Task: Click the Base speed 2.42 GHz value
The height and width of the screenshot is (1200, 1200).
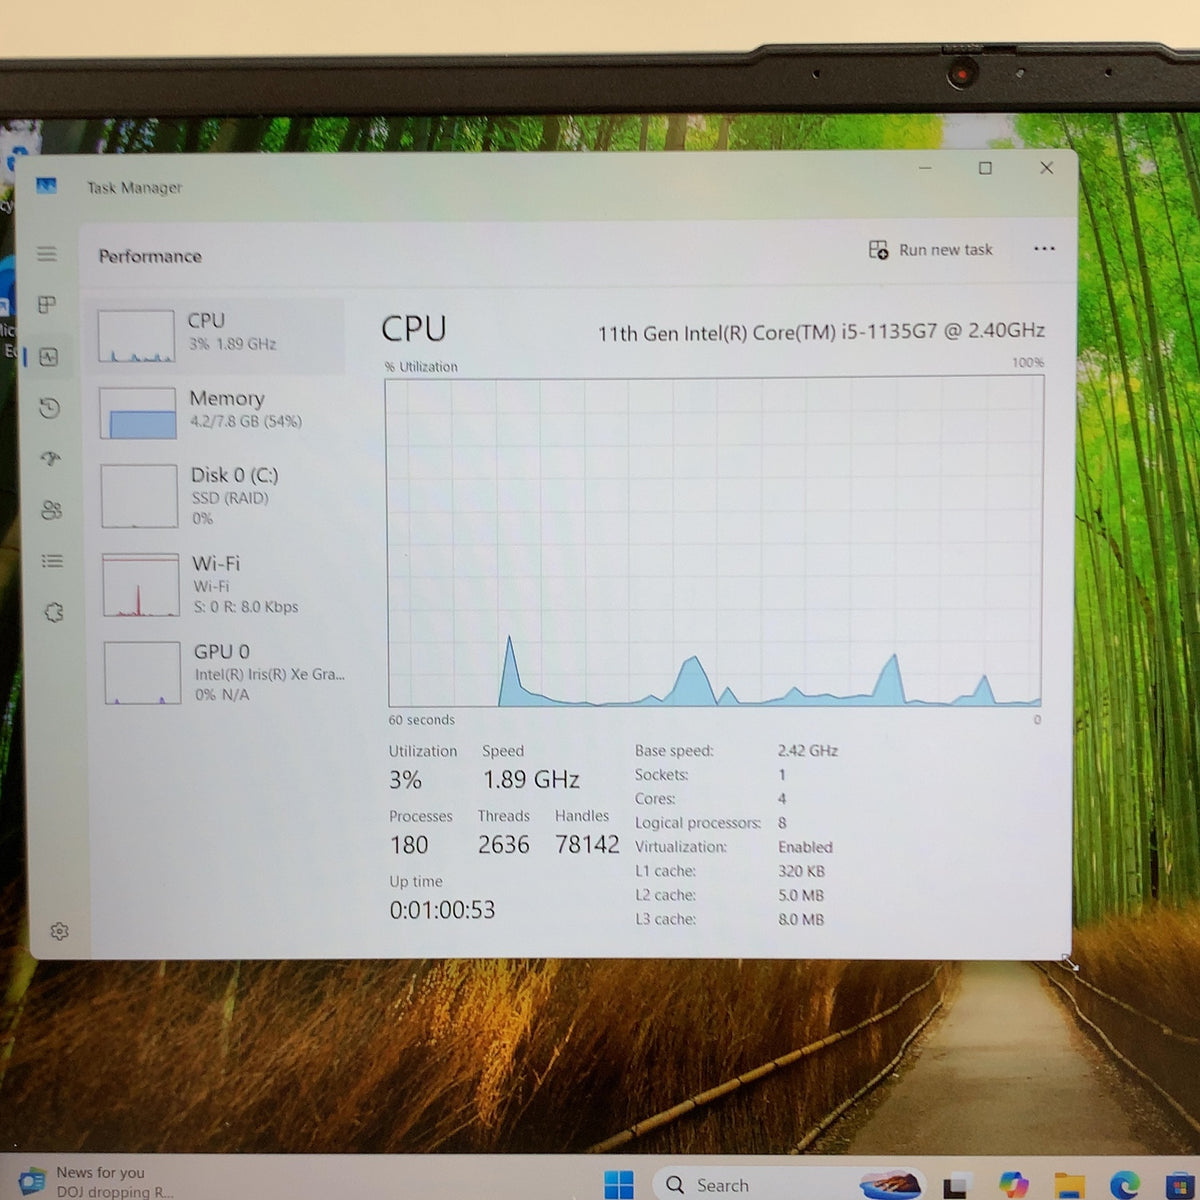Action: [x=808, y=750]
